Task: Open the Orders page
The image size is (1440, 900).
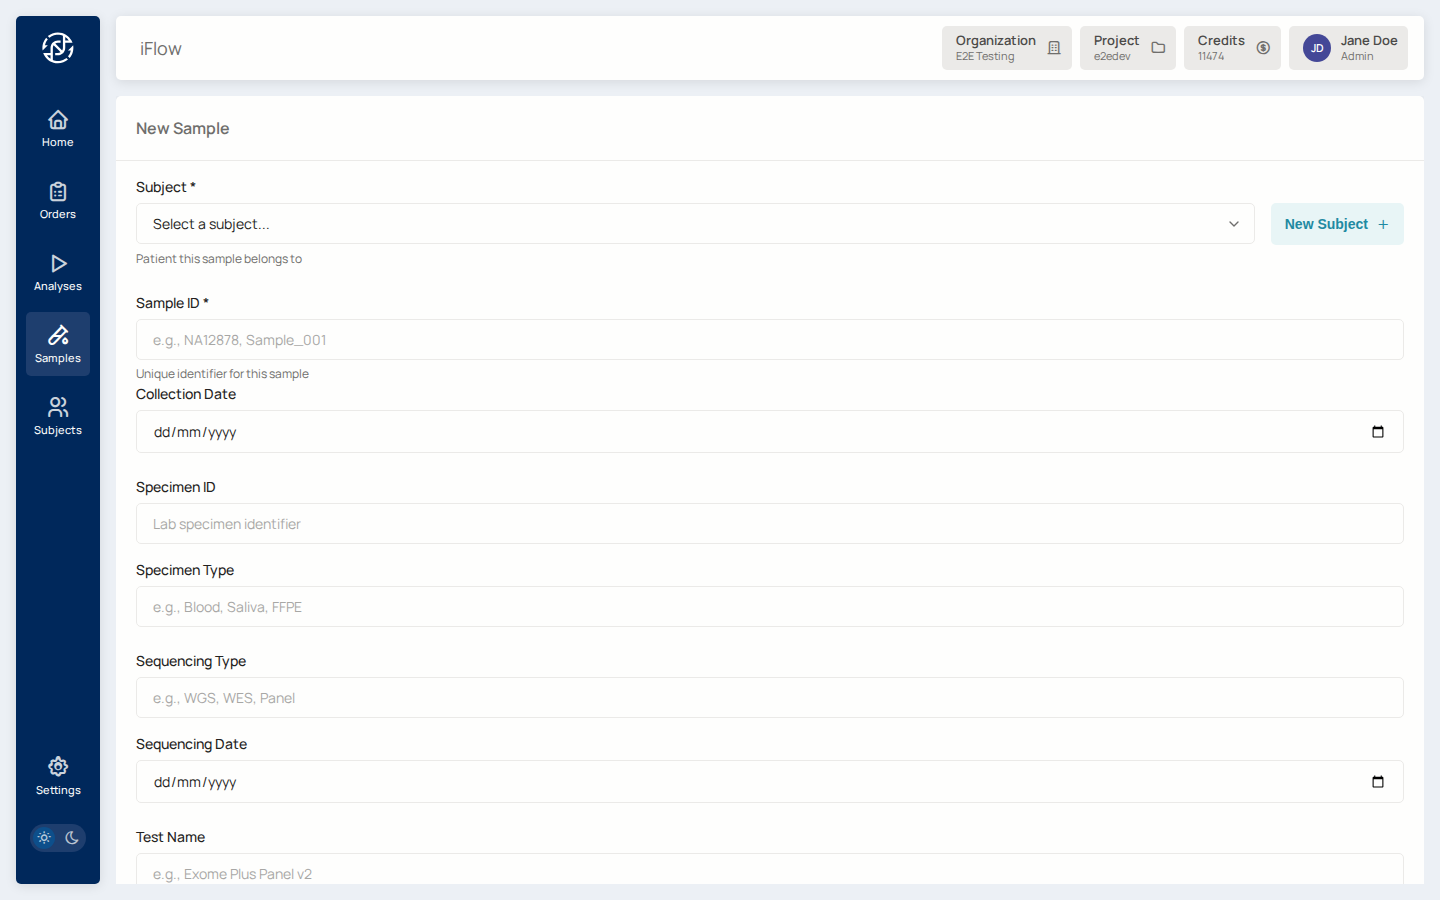Action: 58,200
